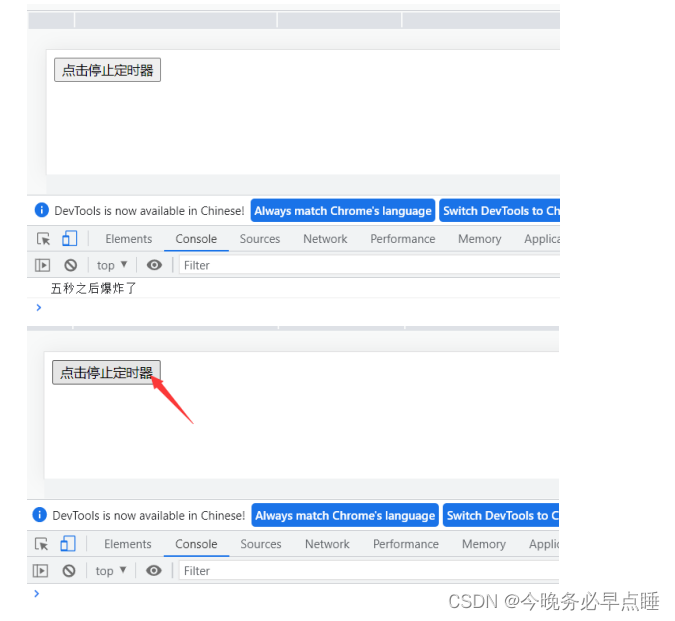
Task: Go to Performance tab in upper DevTools
Action: pos(403,239)
